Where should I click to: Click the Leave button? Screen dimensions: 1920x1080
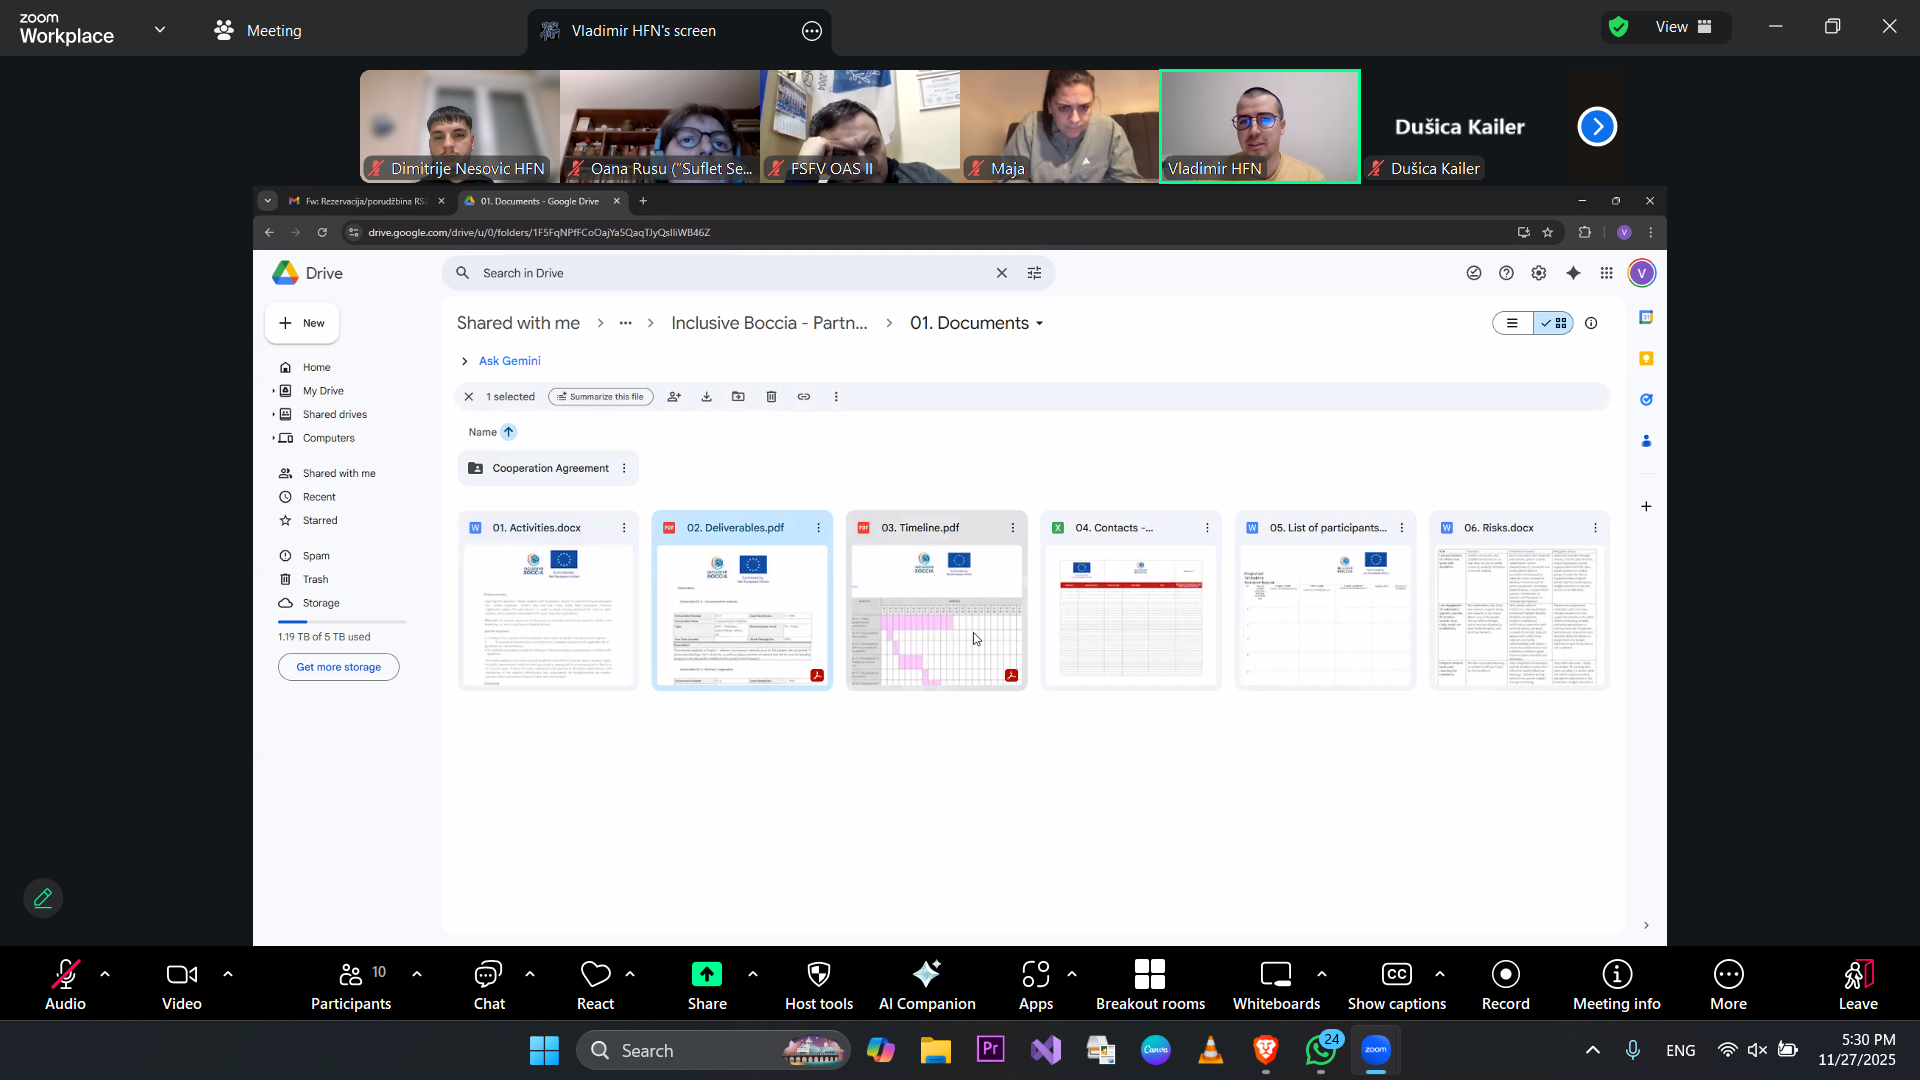tap(1857, 975)
